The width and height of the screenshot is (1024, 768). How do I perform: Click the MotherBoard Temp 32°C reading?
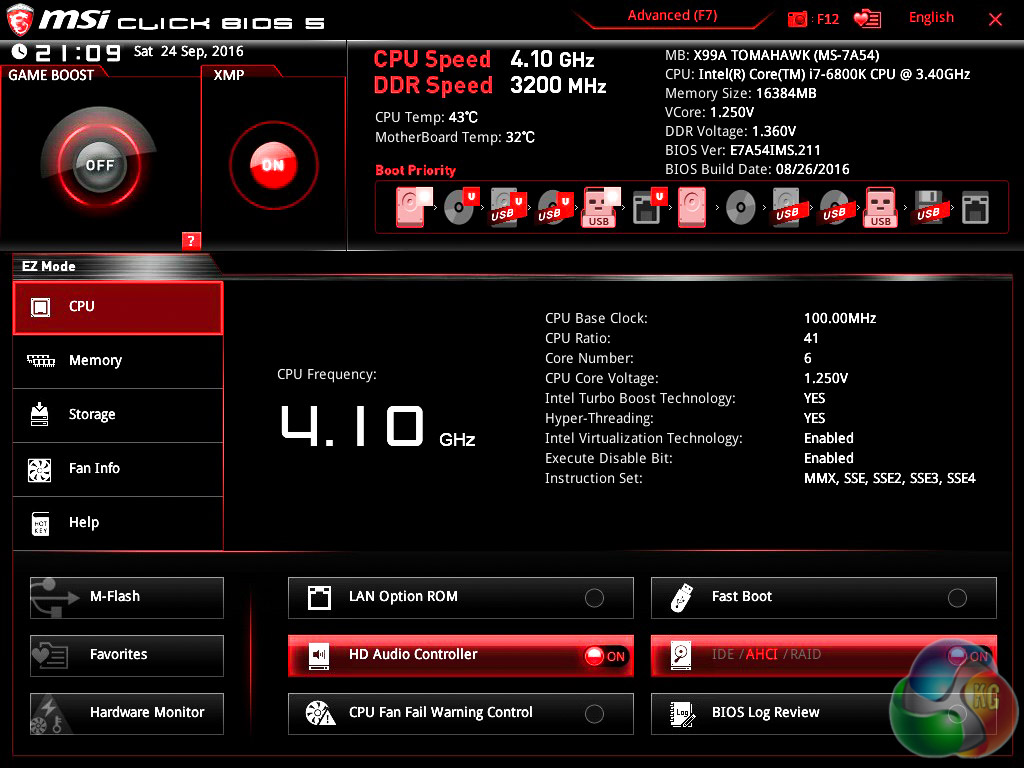pyautogui.click(x=455, y=138)
